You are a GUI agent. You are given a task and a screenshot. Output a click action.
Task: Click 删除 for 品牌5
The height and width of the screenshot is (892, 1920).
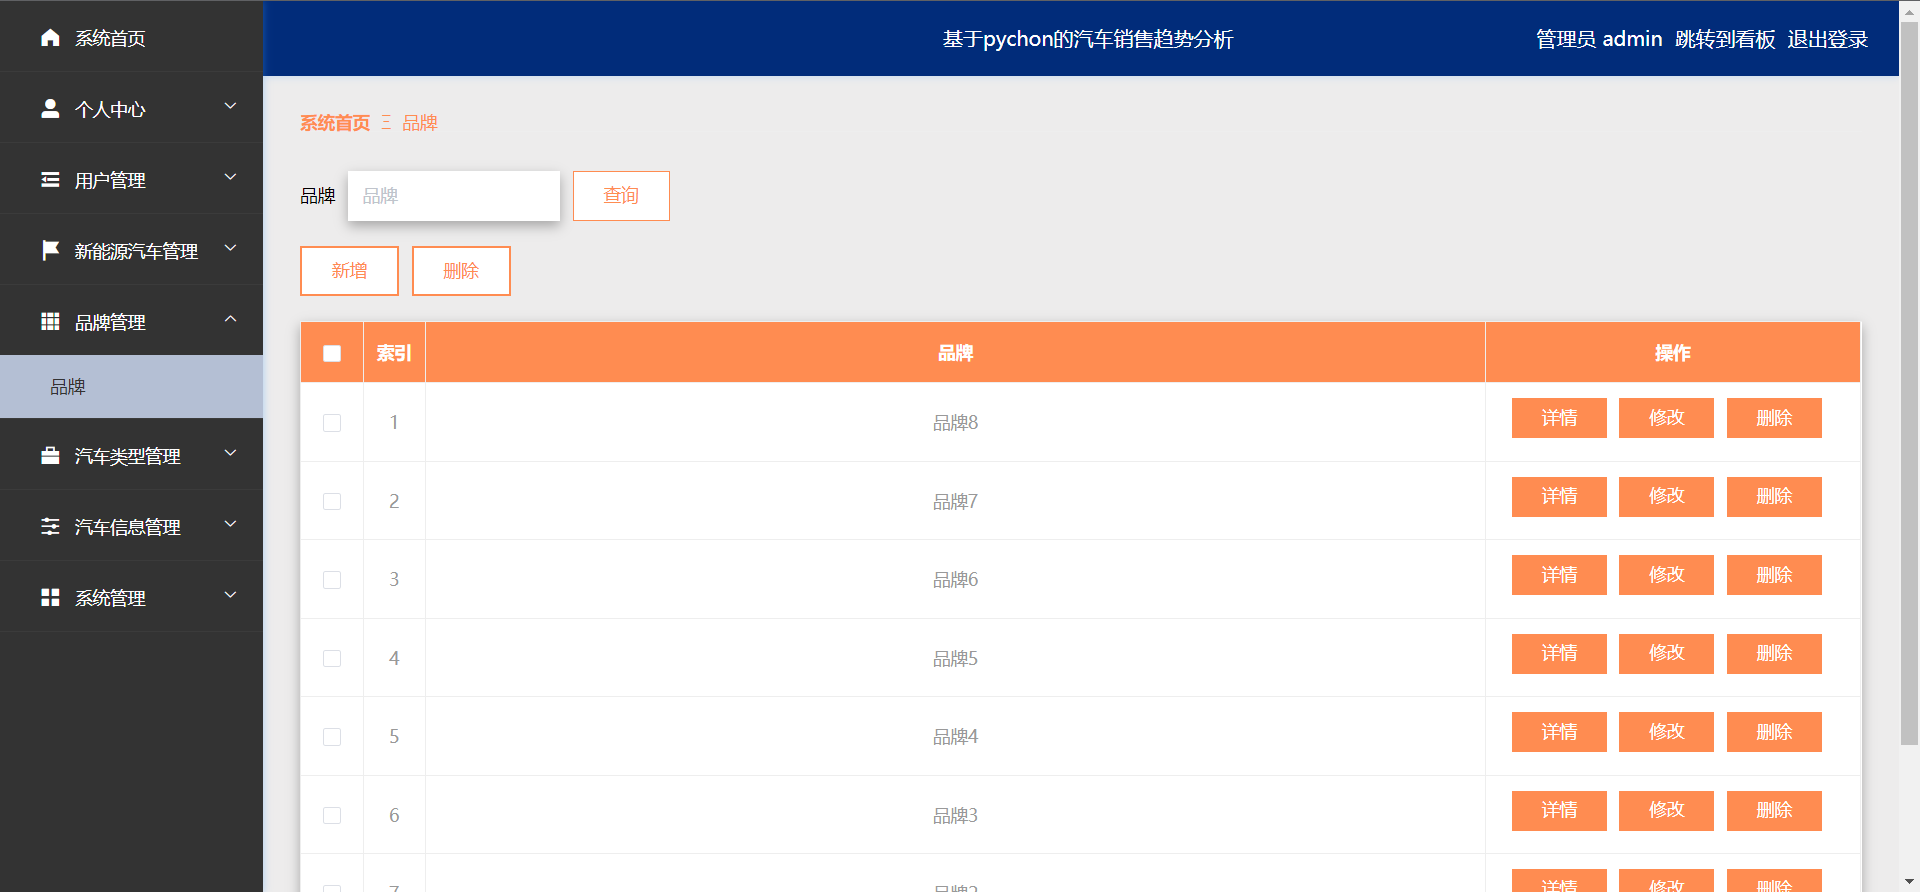[1774, 654]
